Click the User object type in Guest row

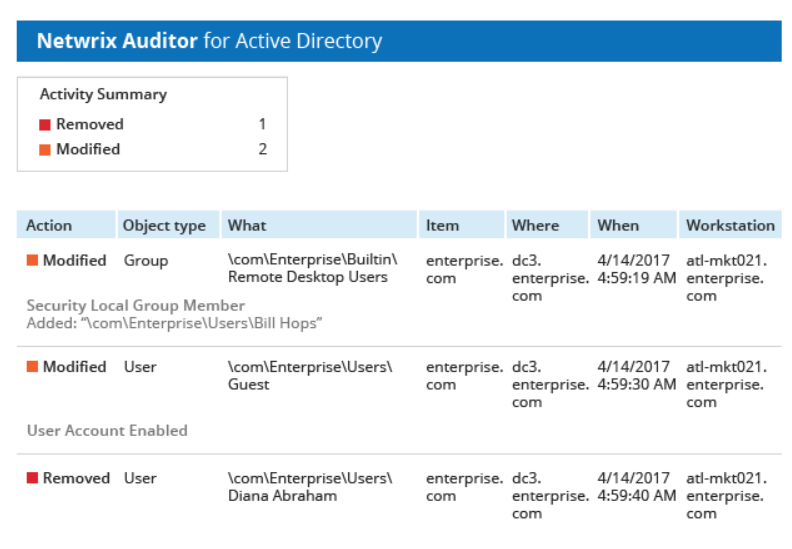[x=140, y=367]
